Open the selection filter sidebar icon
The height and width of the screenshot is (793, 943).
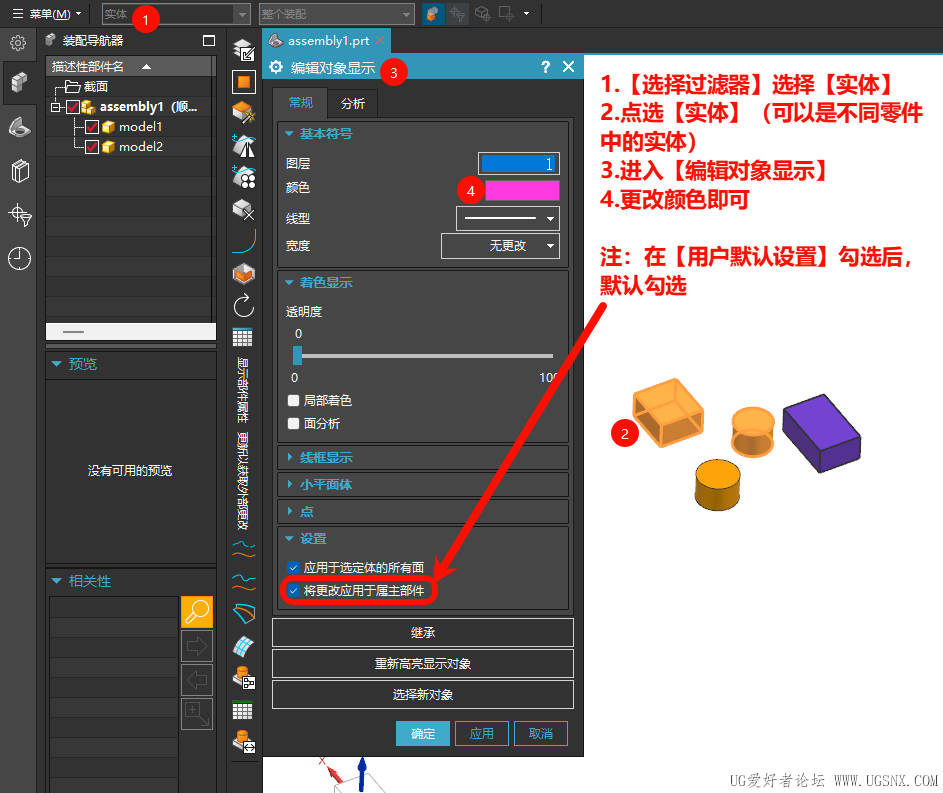(x=20, y=215)
